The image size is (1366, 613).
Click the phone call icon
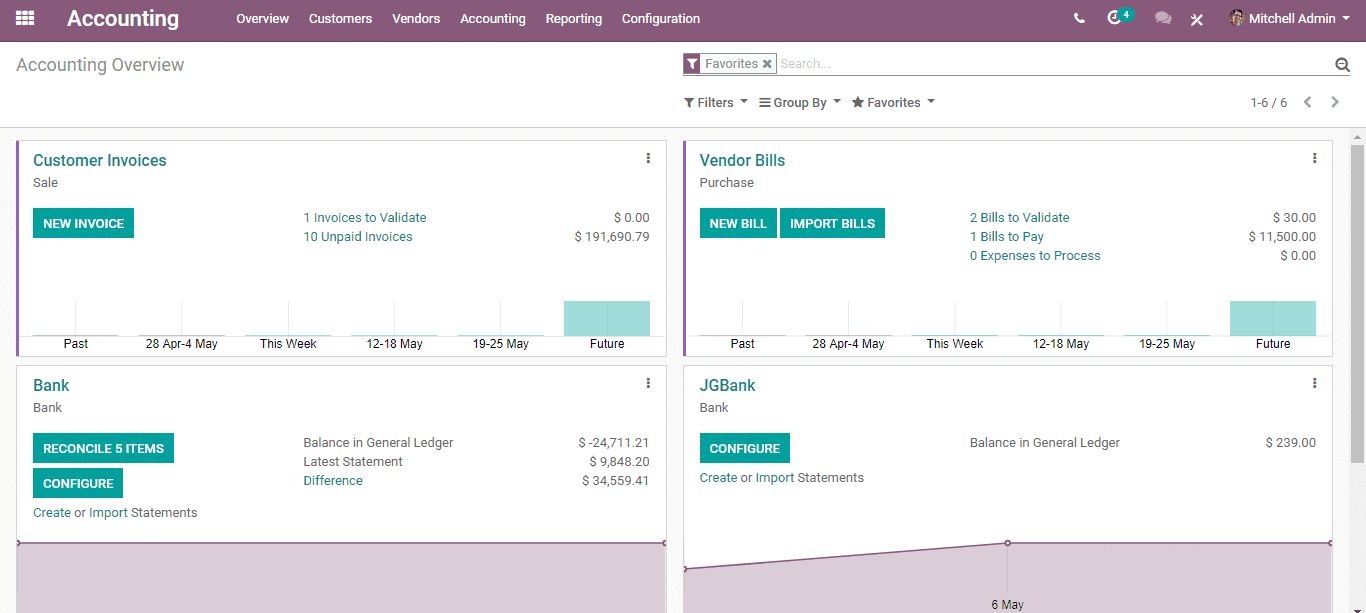pyautogui.click(x=1079, y=18)
